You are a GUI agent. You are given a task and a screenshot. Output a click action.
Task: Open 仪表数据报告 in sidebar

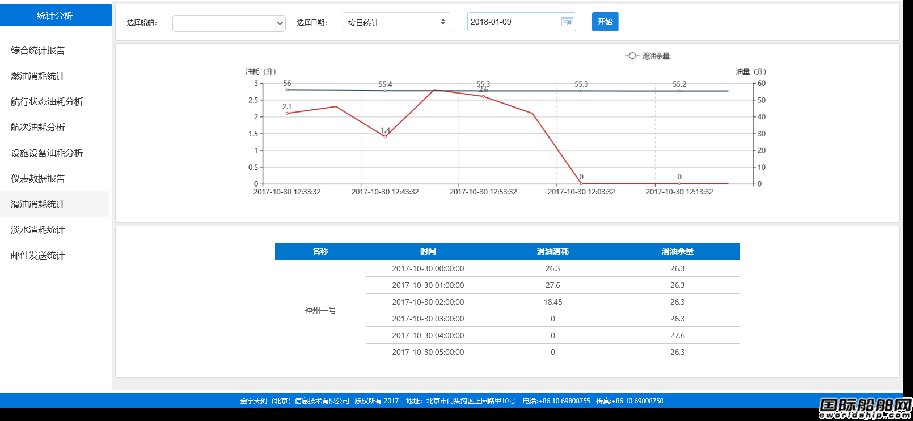(38, 178)
